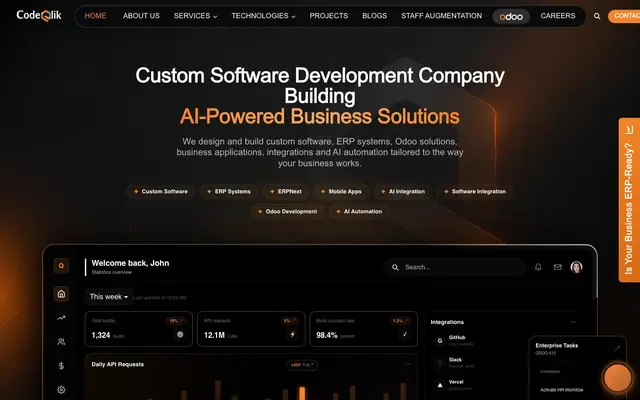Open the mail envelope icon
The width and height of the screenshot is (640, 400).
click(558, 267)
